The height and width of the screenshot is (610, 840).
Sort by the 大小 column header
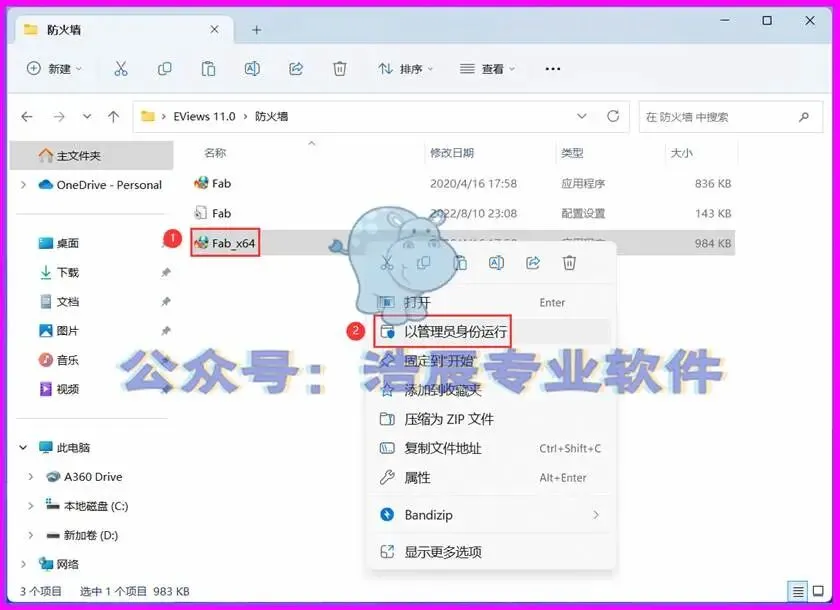click(681, 153)
